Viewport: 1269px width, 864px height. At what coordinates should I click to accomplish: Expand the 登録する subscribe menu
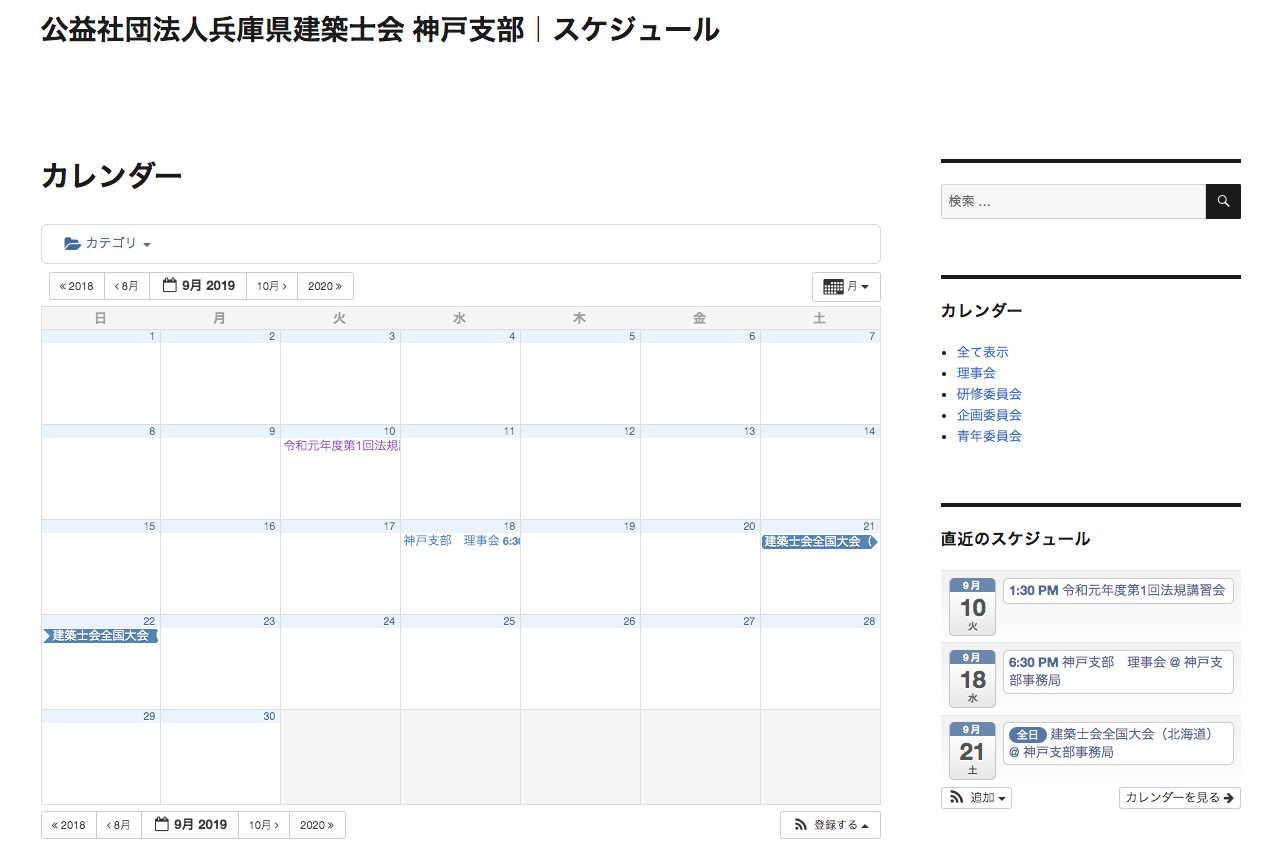830,825
